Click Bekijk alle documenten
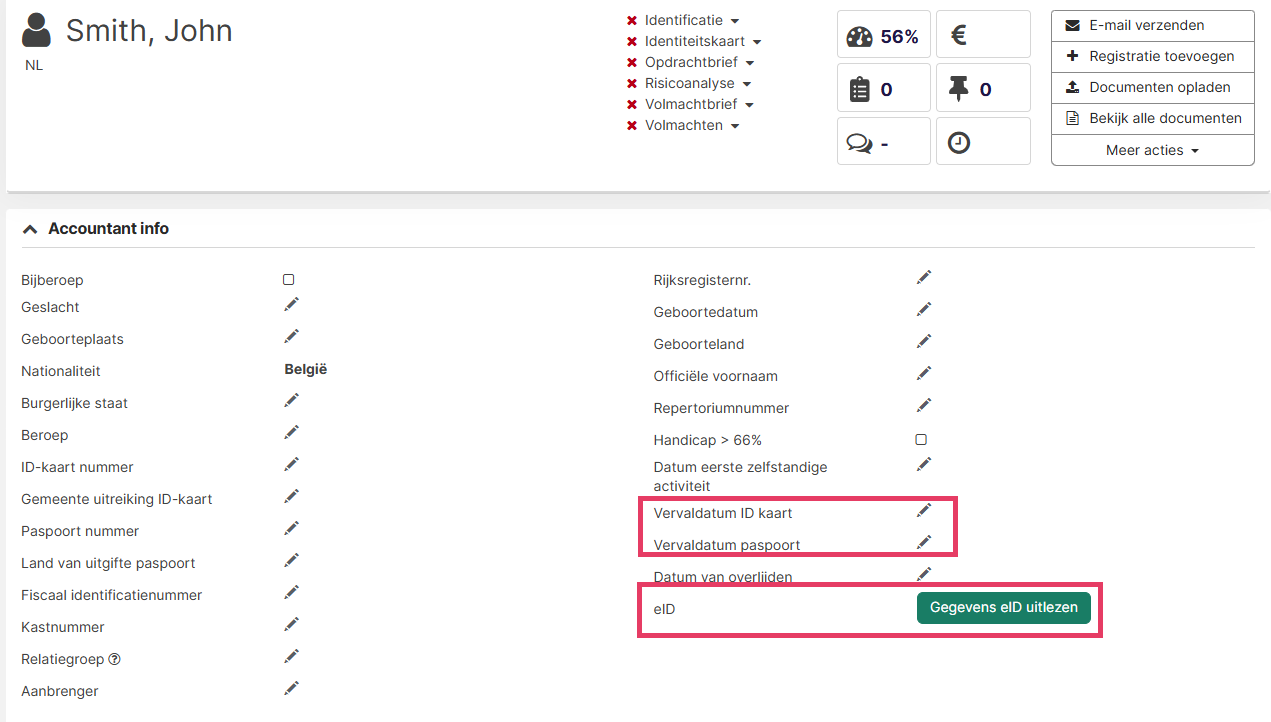The width and height of the screenshot is (1271, 722). [1152, 118]
